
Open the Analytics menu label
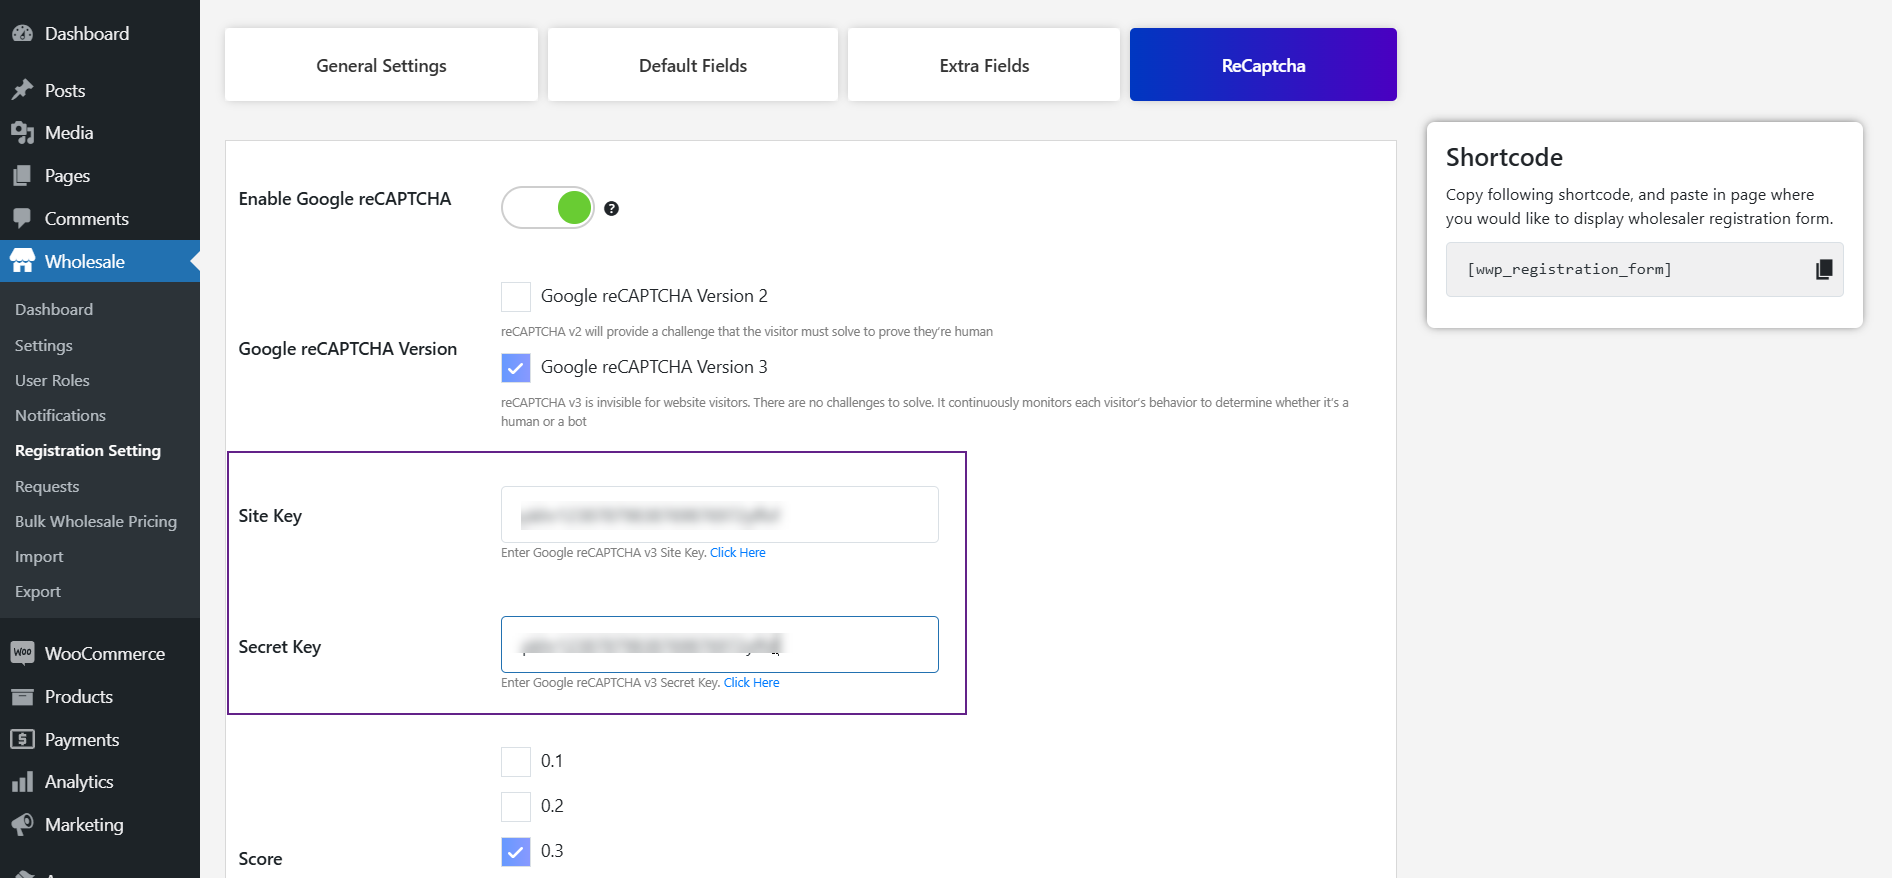pyautogui.click(x=79, y=782)
